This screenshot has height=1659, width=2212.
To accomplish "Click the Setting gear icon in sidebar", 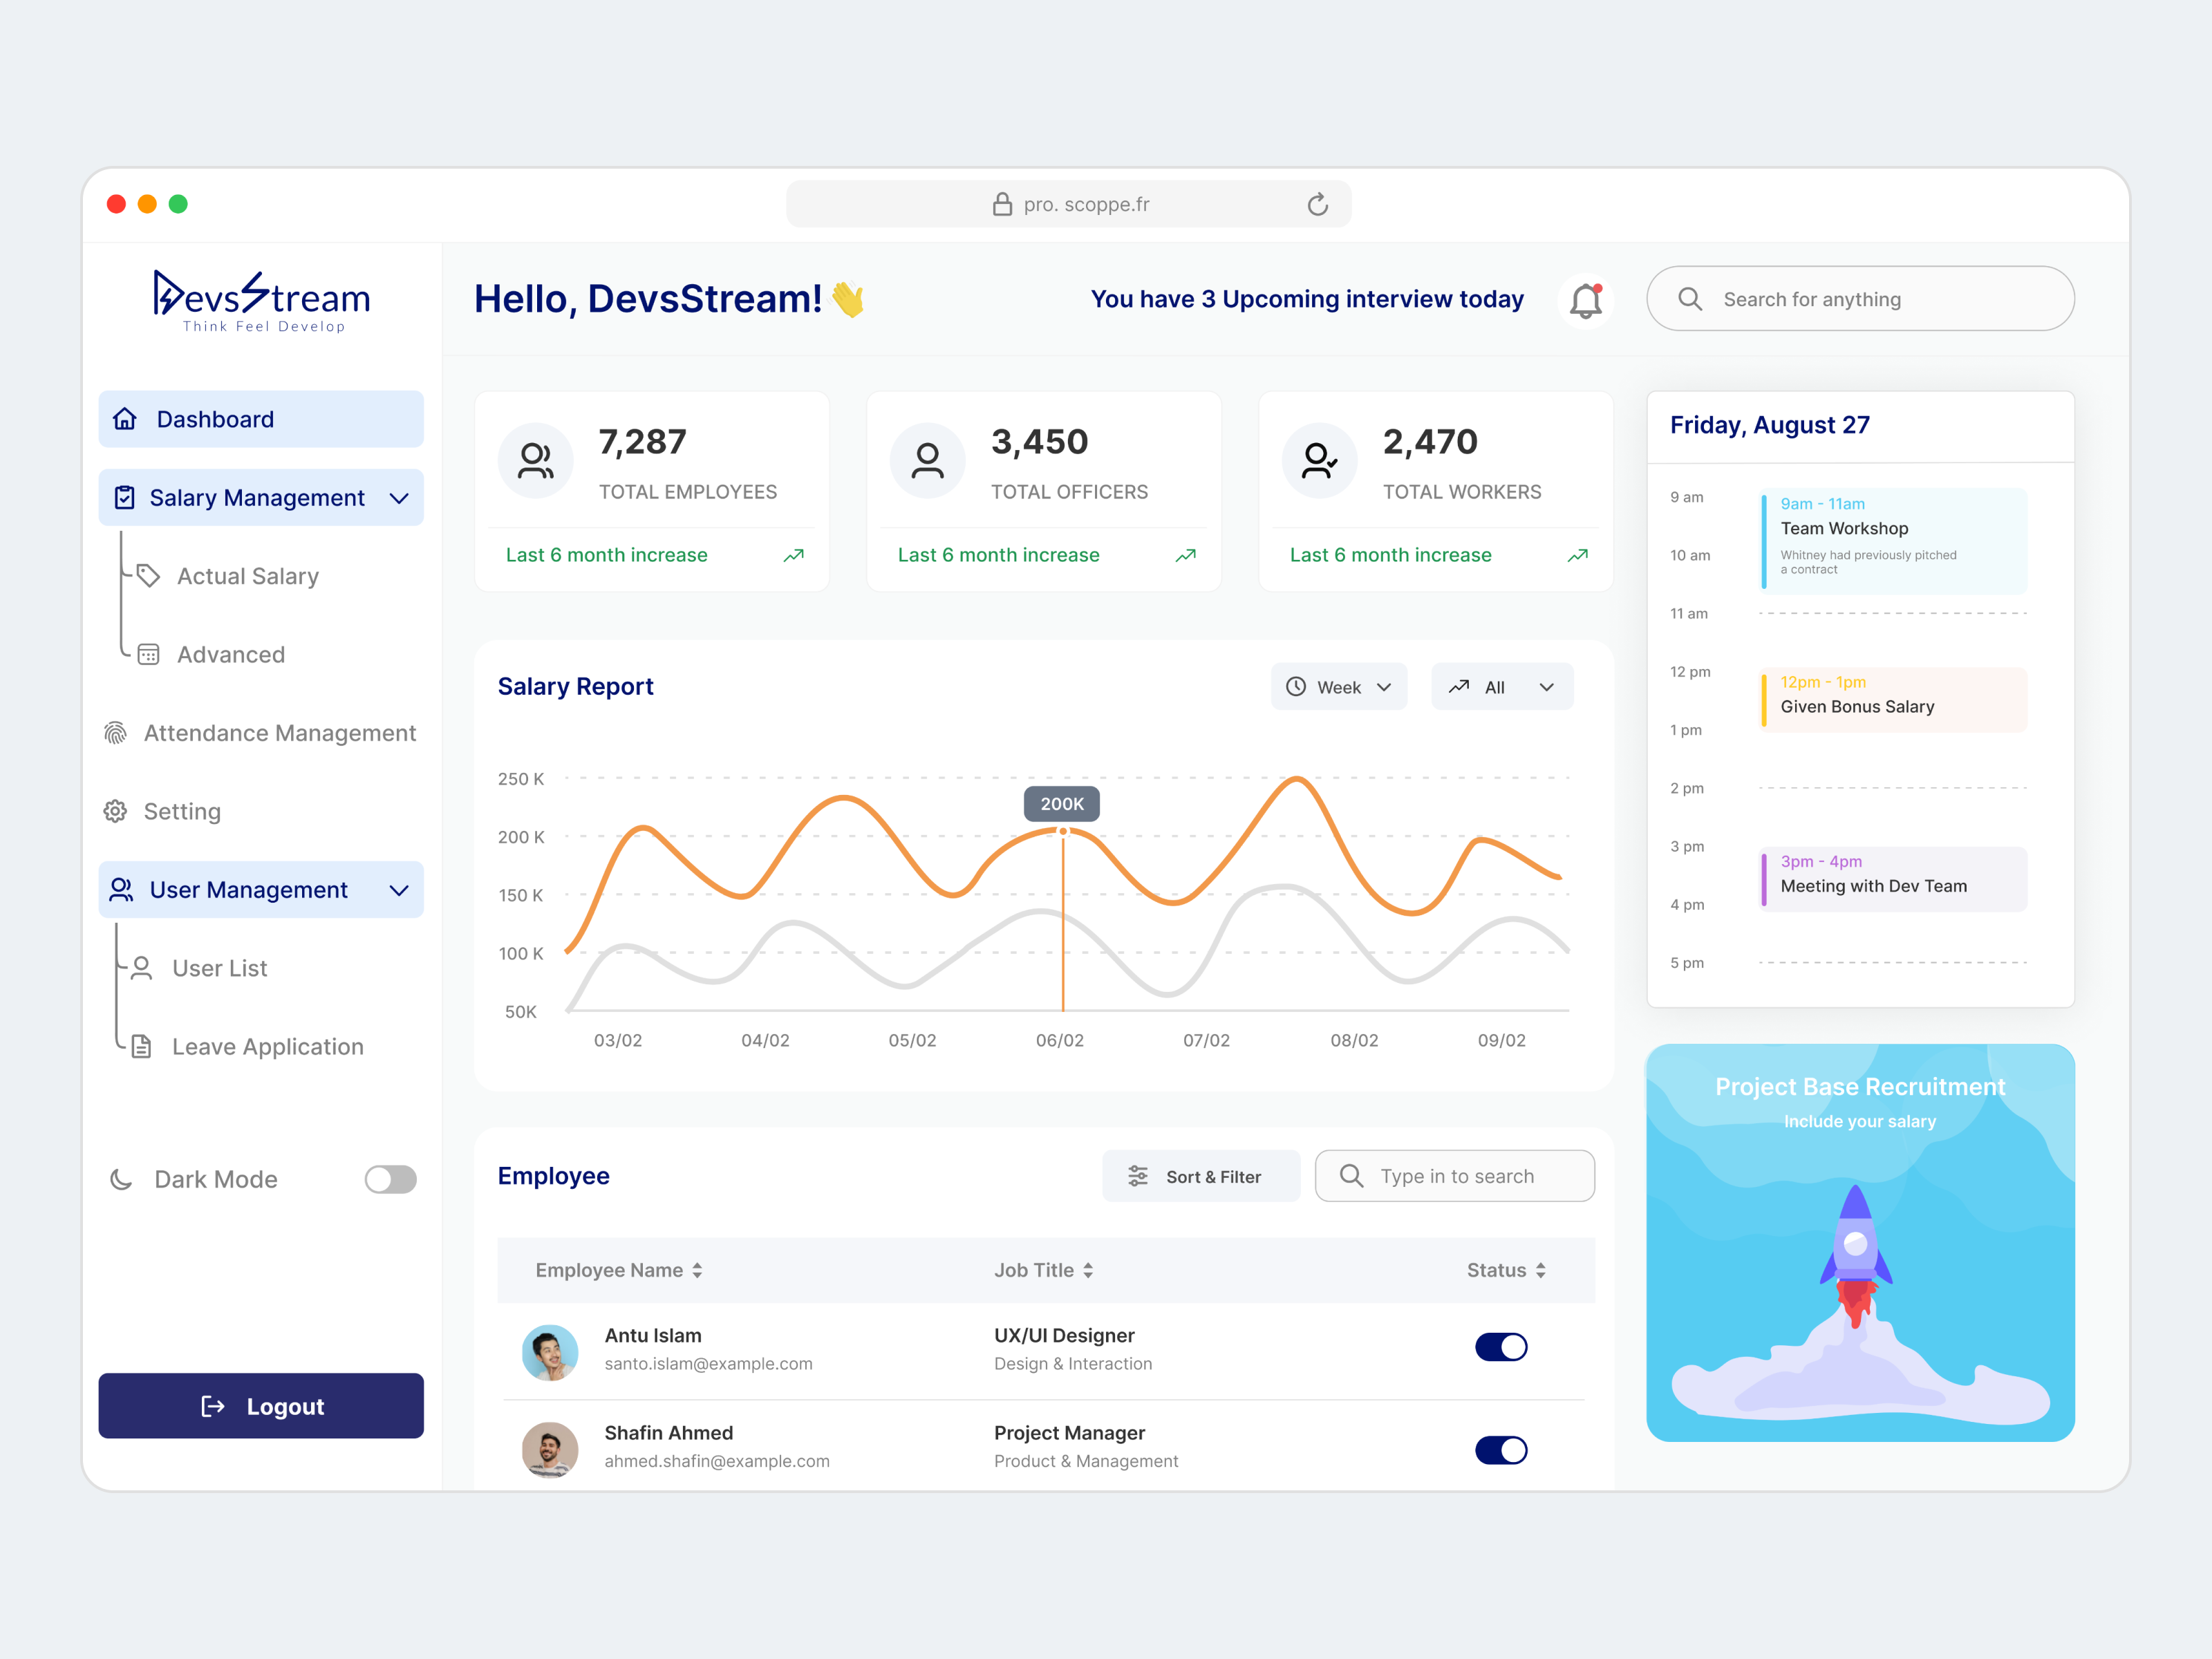I will (116, 811).
